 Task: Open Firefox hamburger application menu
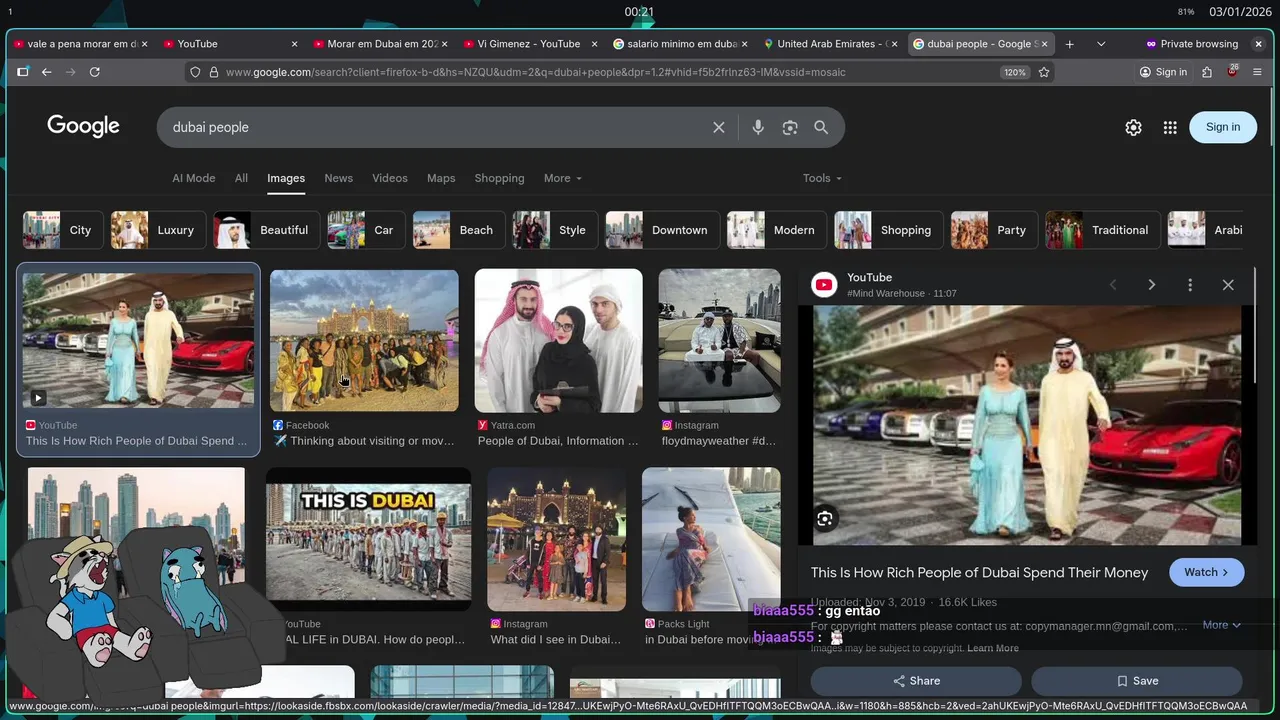tap(1258, 72)
